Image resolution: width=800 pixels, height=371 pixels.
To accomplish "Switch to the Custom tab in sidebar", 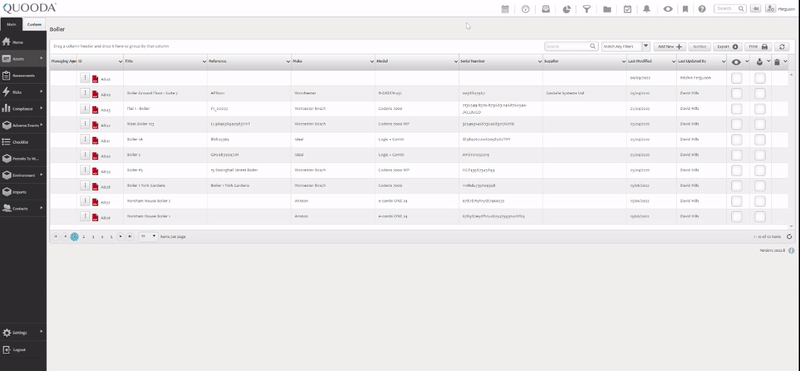I will (34, 24).
